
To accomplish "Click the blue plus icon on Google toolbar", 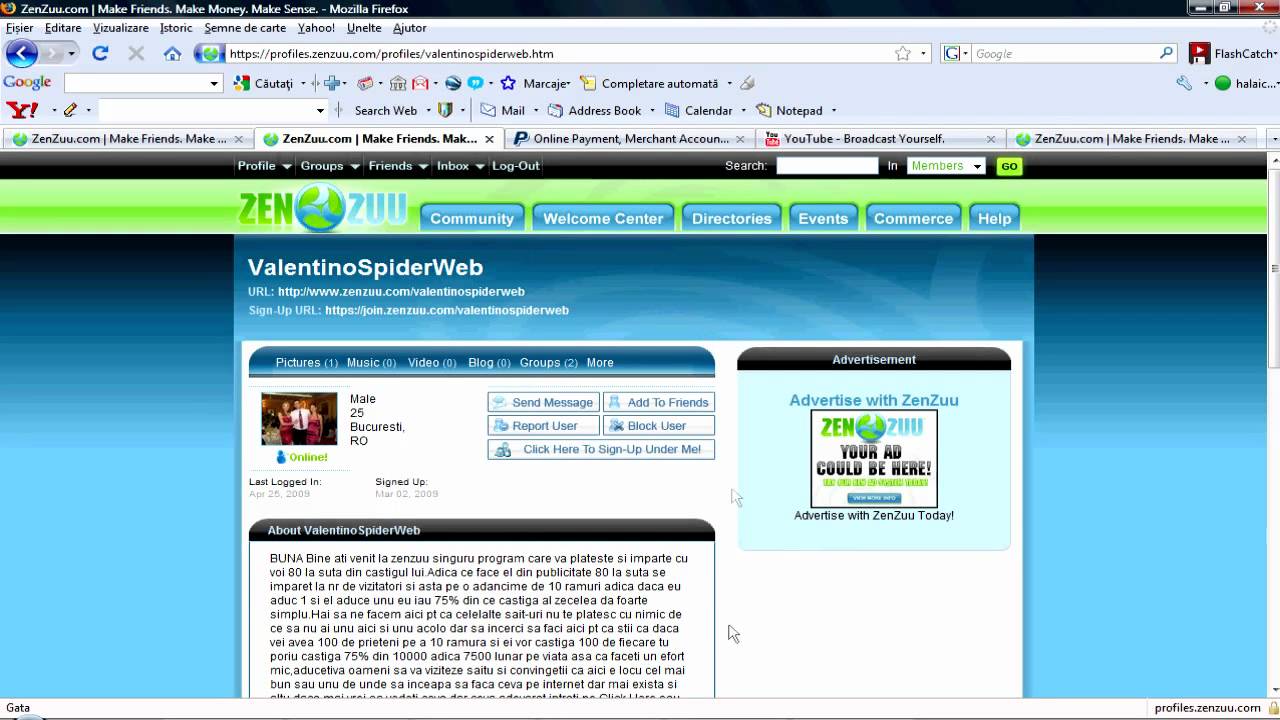I will coord(332,83).
